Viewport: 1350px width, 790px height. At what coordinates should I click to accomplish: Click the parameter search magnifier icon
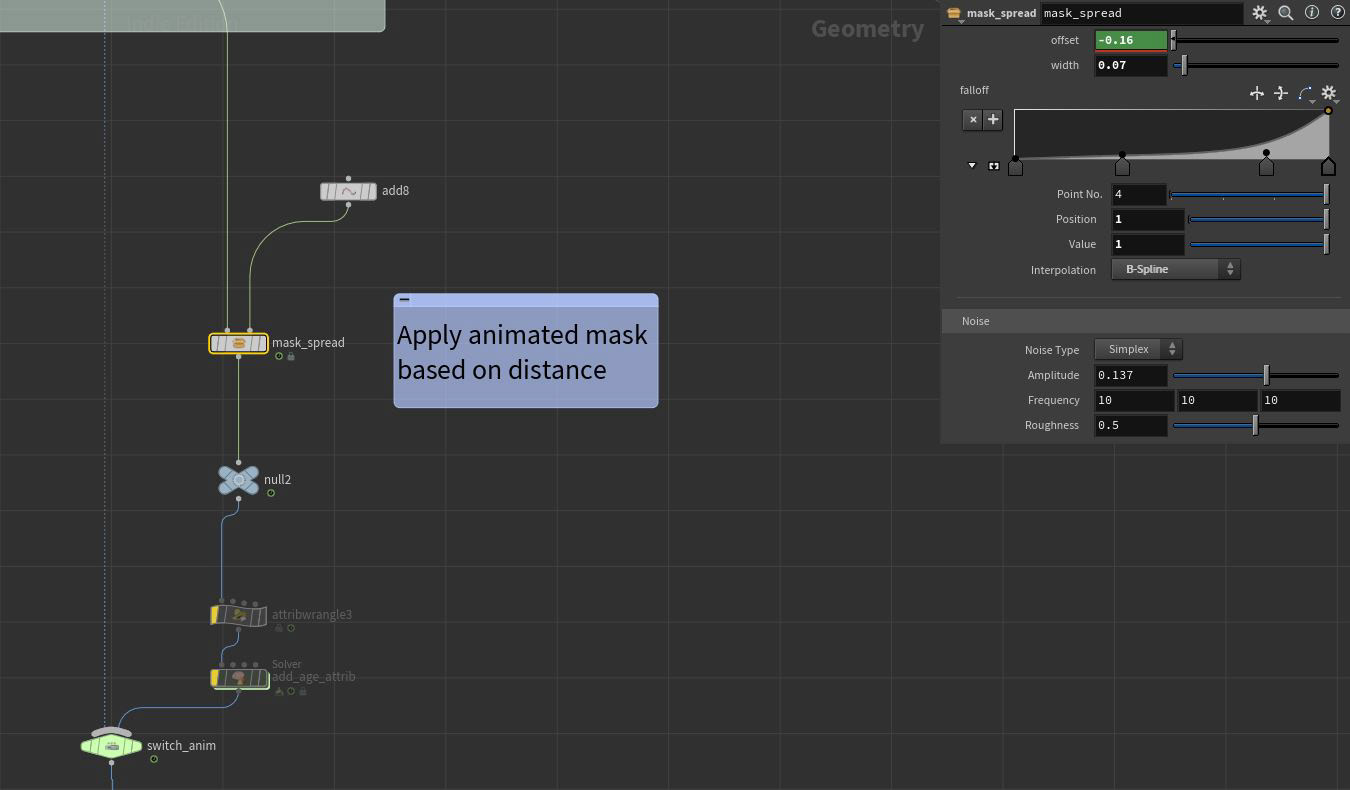(x=1286, y=13)
